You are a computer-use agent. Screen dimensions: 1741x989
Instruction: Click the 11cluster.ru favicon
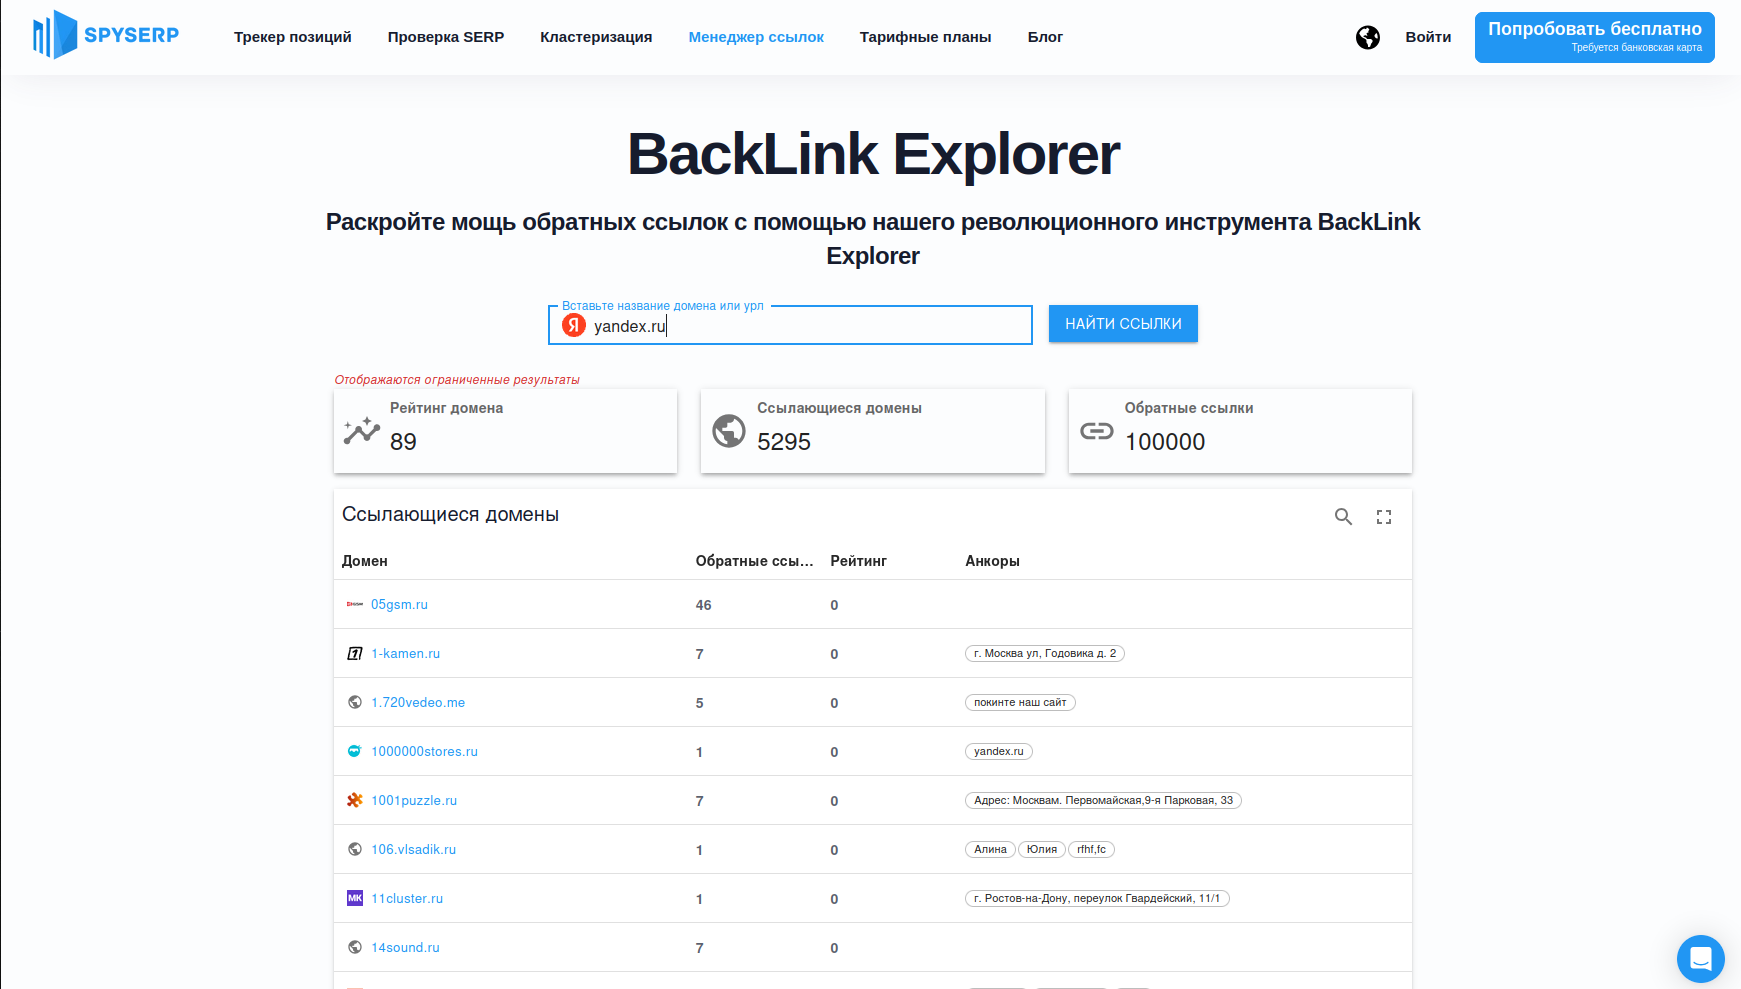pyautogui.click(x=355, y=898)
